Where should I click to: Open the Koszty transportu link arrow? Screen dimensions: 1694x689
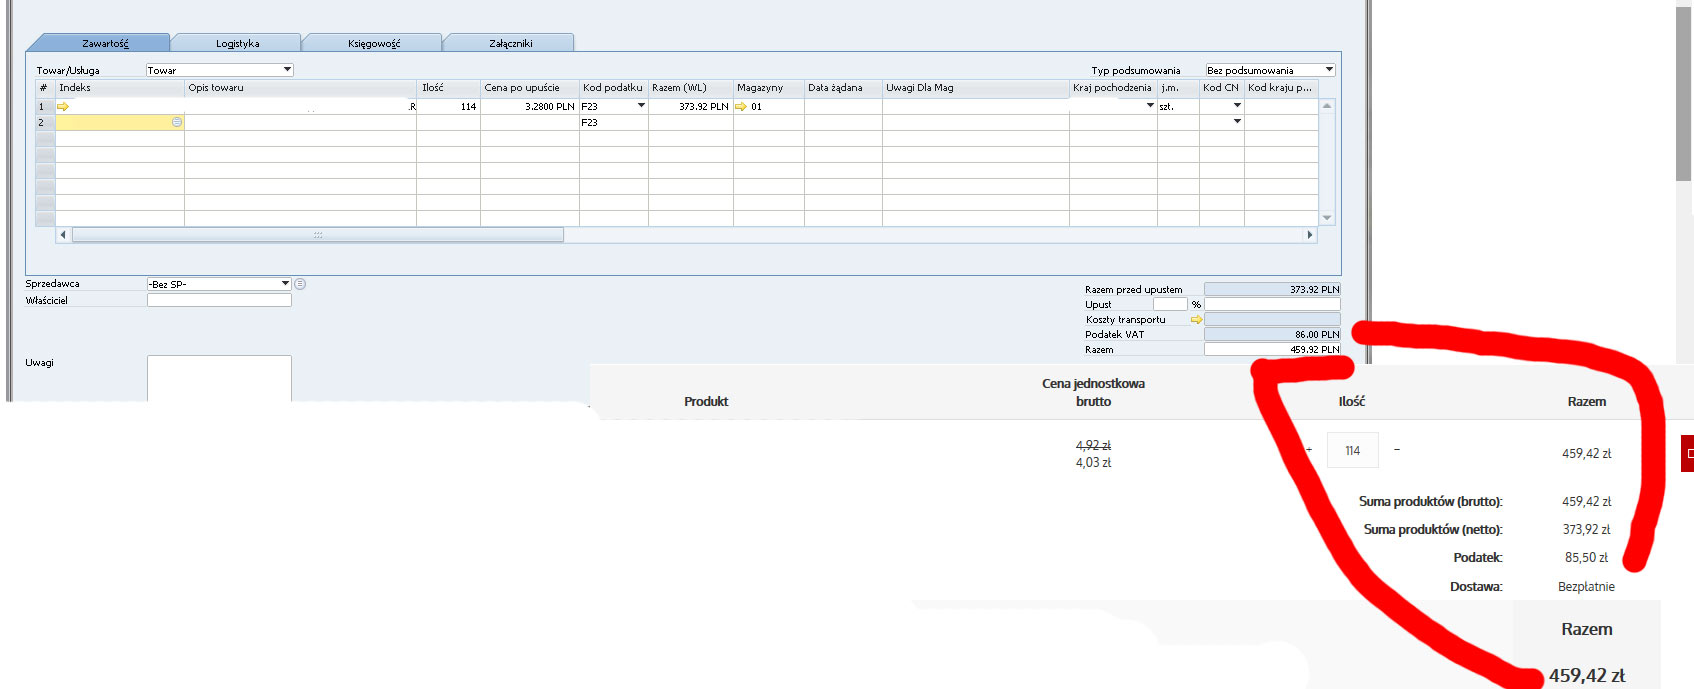click(1196, 320)
